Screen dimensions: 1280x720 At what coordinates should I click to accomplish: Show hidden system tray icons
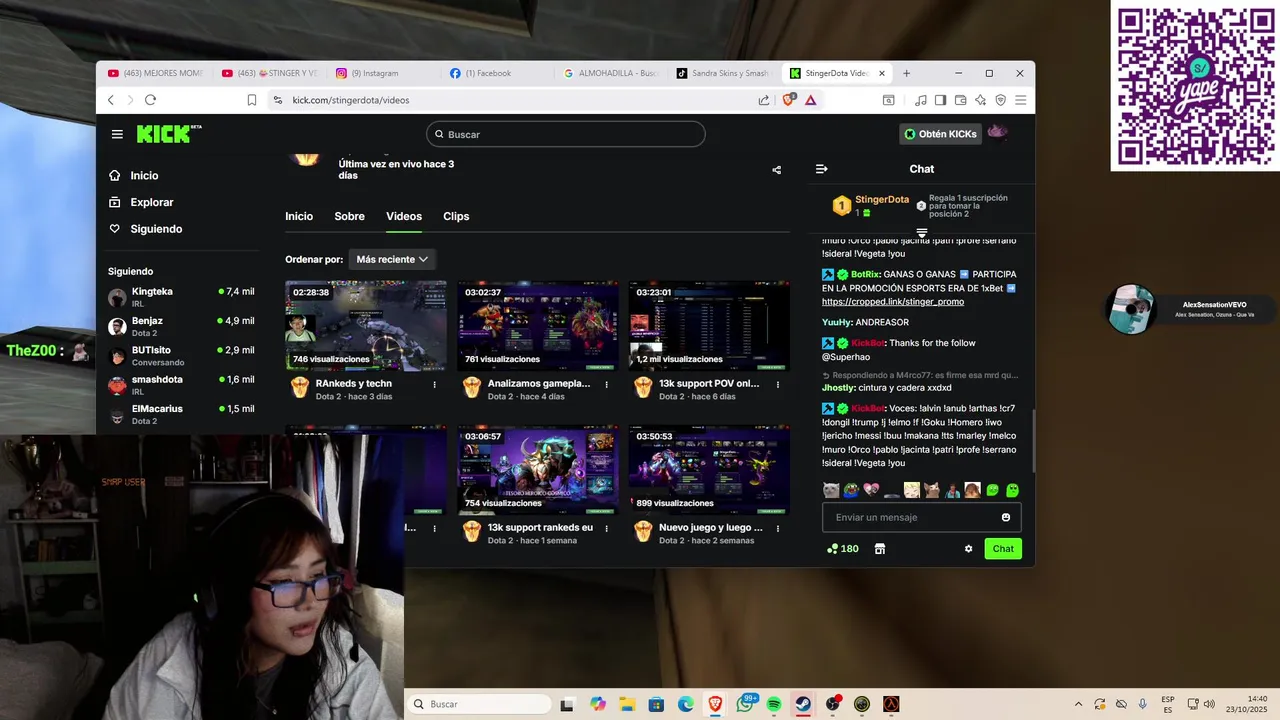1078,704
